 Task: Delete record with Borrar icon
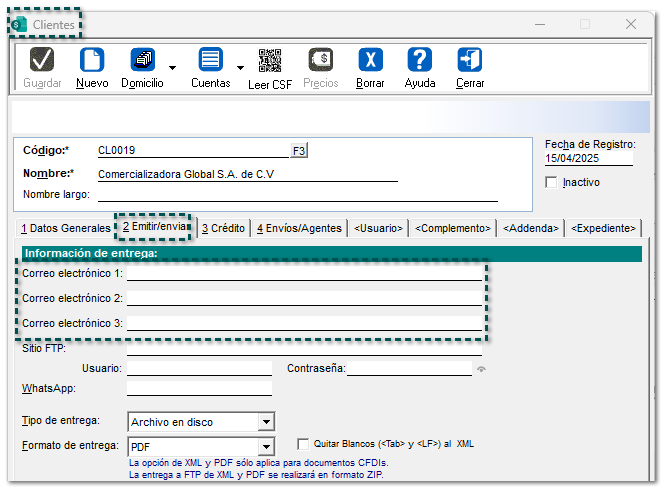click(x=370, y=60)
